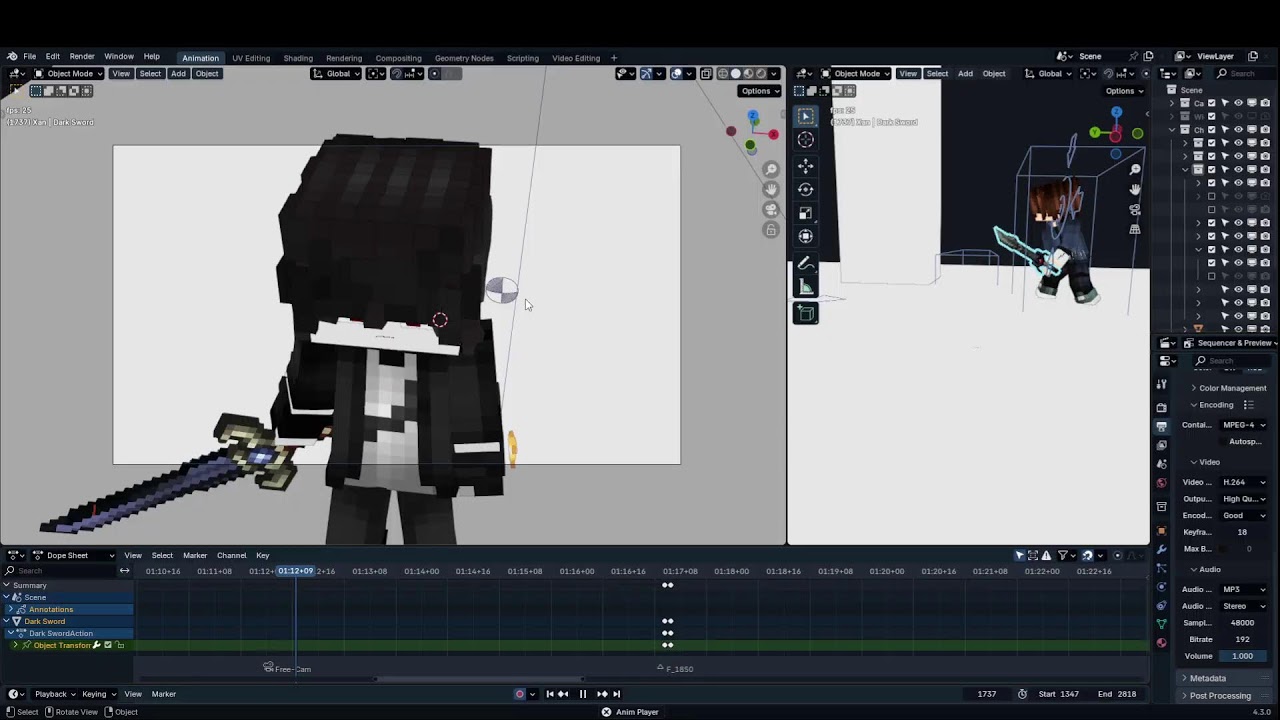Image resolution: width=1280 pixels, height=720 pixels.
Task: Toggle the lock camera to view icon
Action: pos(771,230)
